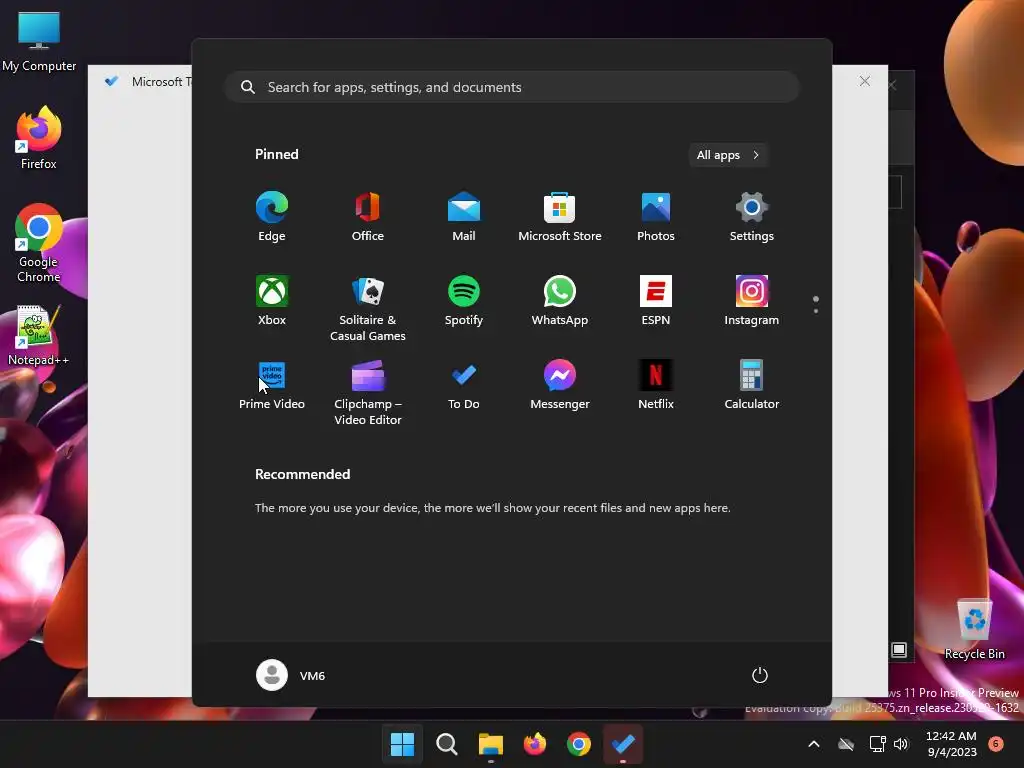This screenshot has width=1024, height=768.
Task: Expand the All apps list
Action: (x=728, y=155)
